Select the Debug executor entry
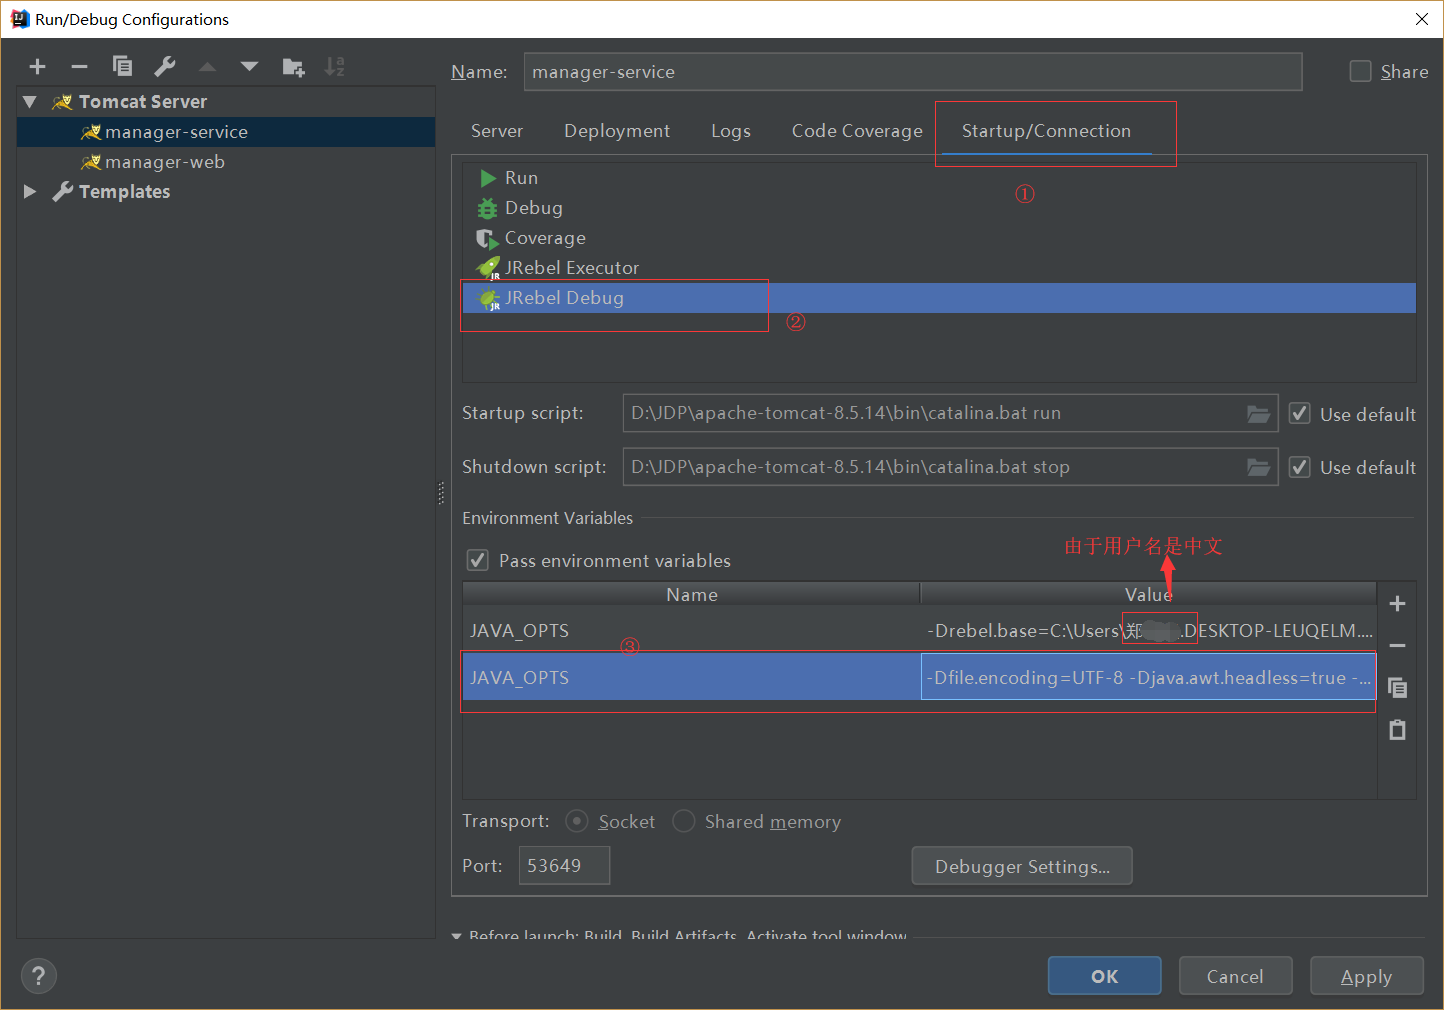Screen dimensions: 1444x1010 point(940,208)
